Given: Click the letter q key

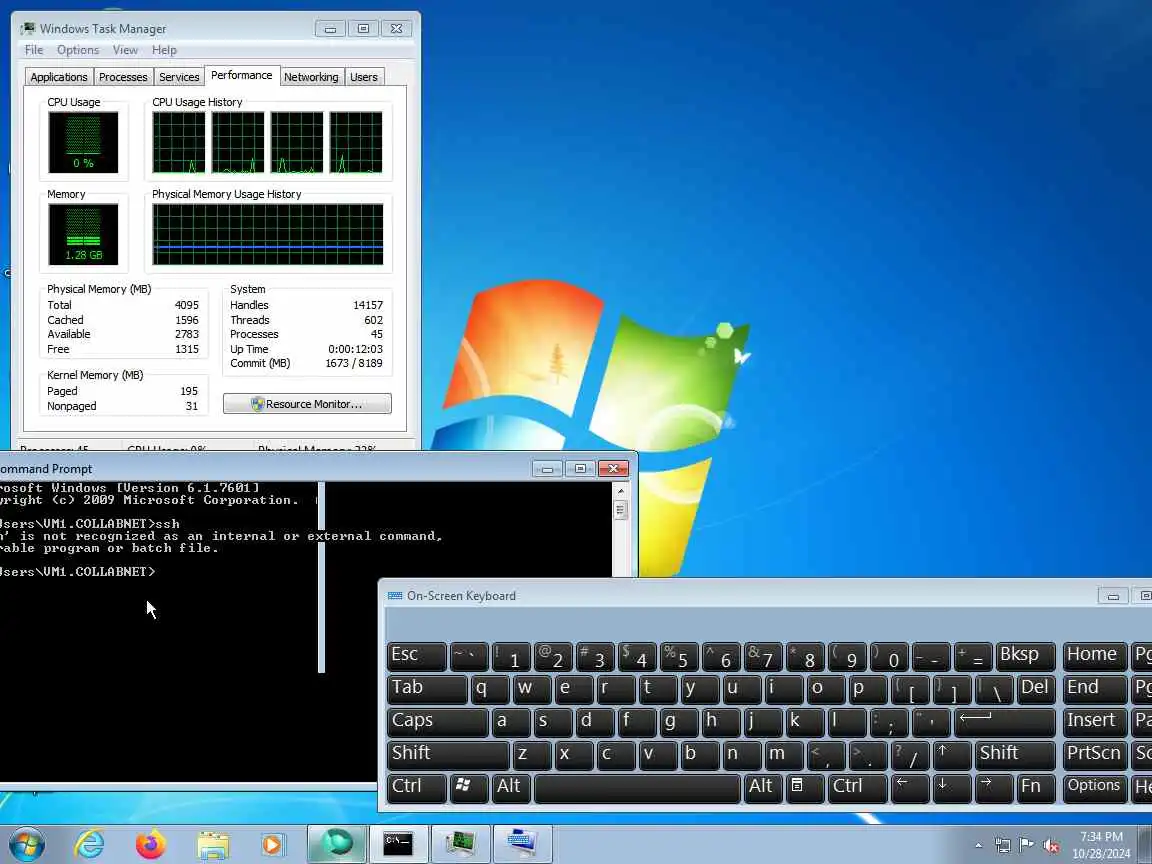Looking at the screenshot, I should 489,689.
